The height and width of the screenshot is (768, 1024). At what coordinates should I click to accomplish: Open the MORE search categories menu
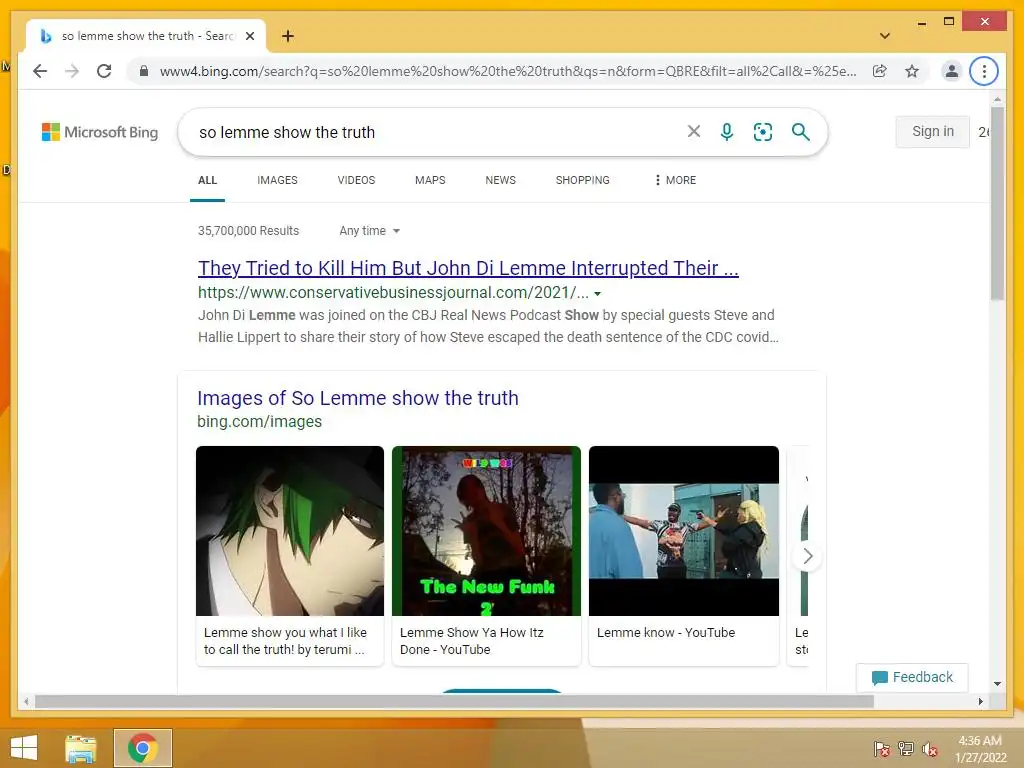[675, 180]
